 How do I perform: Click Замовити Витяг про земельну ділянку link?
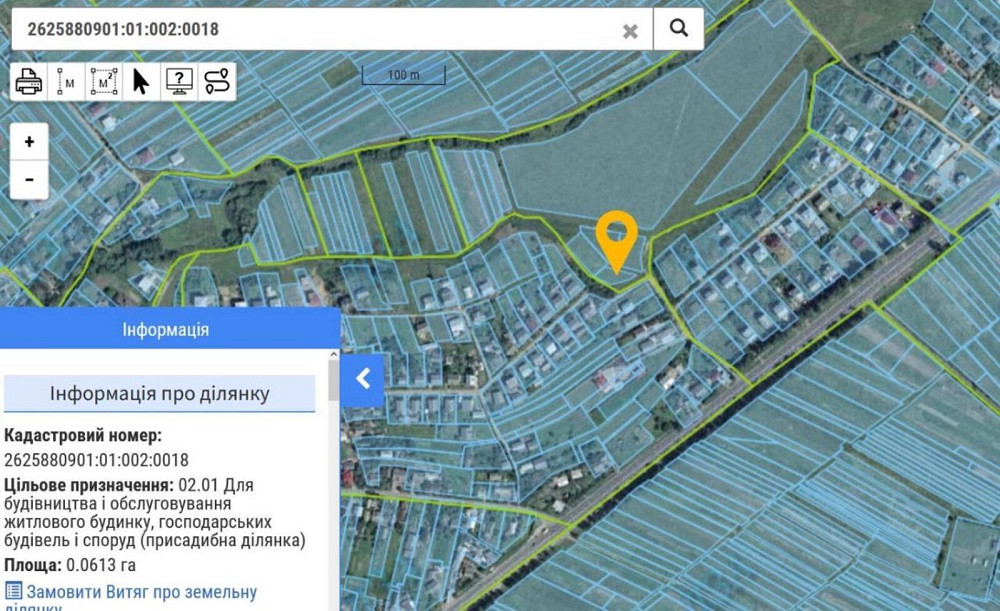click(141, 592)
